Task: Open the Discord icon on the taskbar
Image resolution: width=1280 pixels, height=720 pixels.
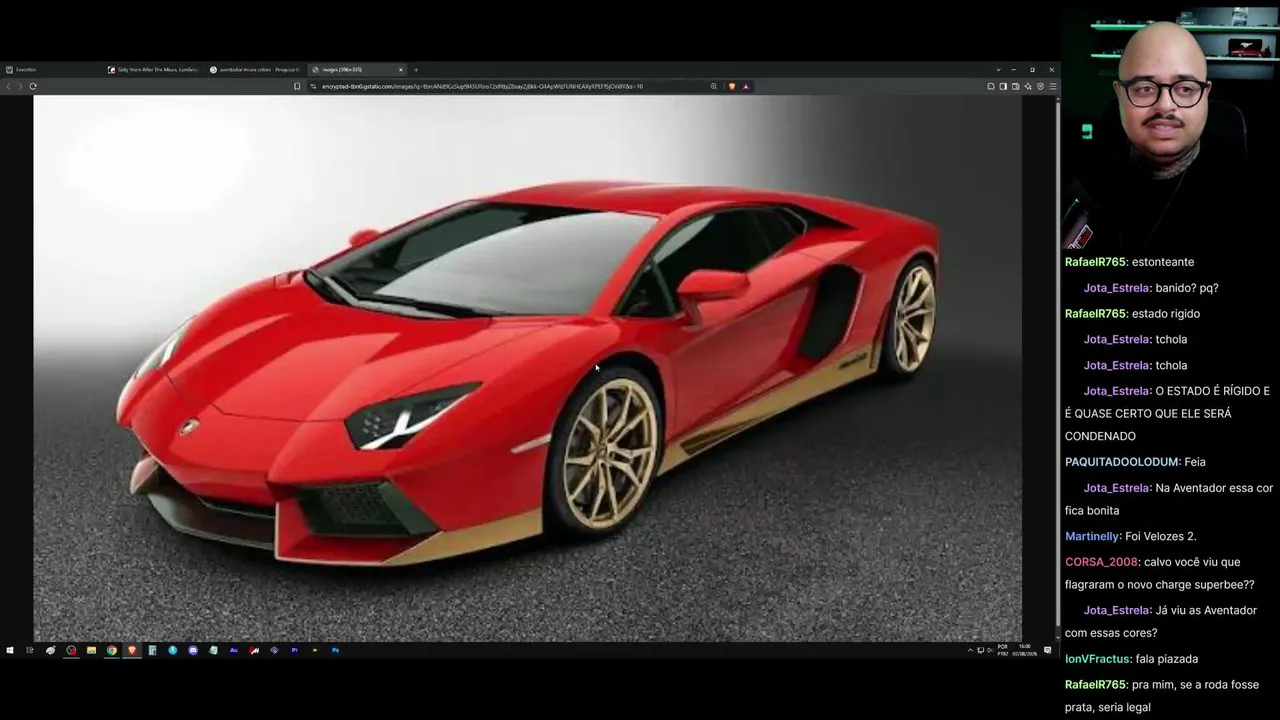Action: pyautogui.click(x=193, y=650)
